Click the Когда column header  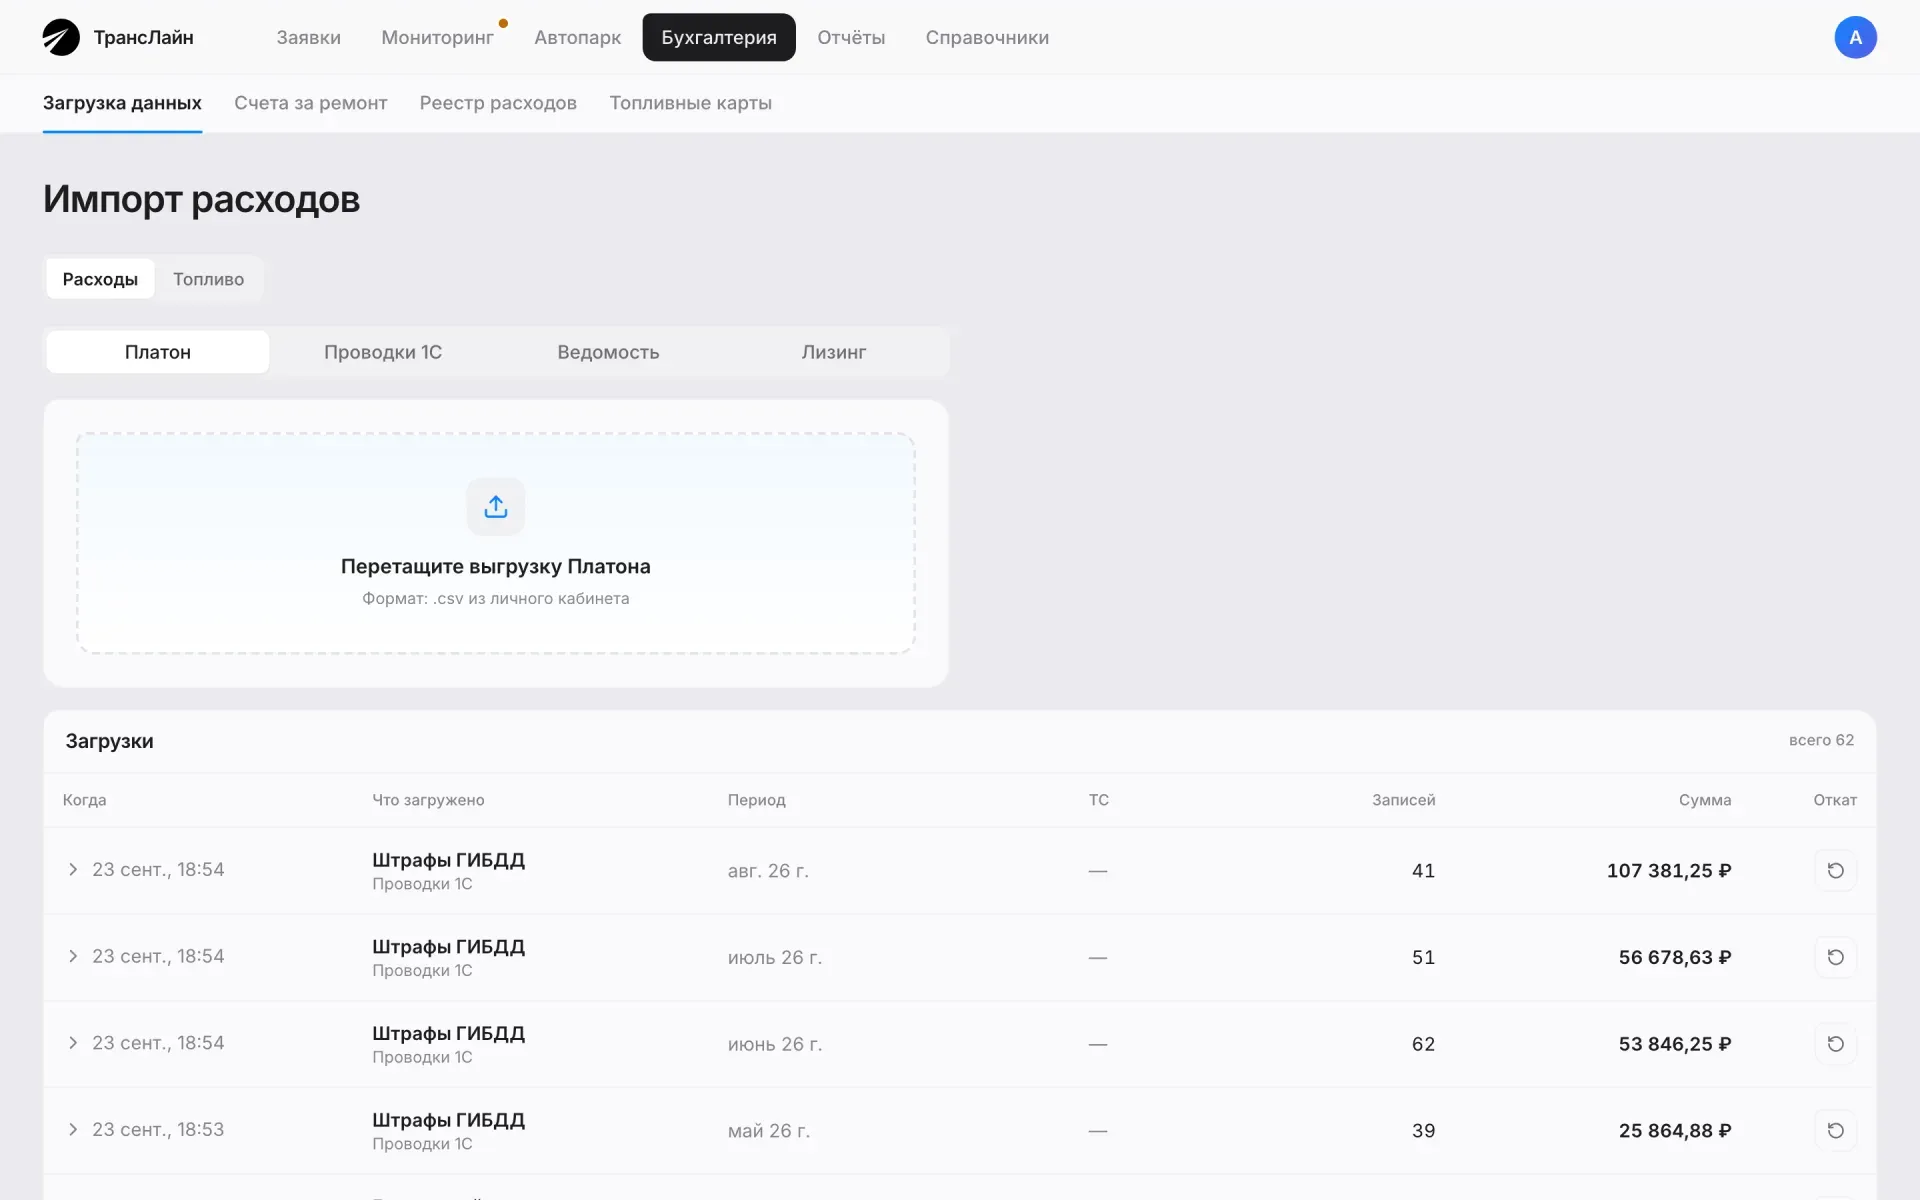[84, 800]
